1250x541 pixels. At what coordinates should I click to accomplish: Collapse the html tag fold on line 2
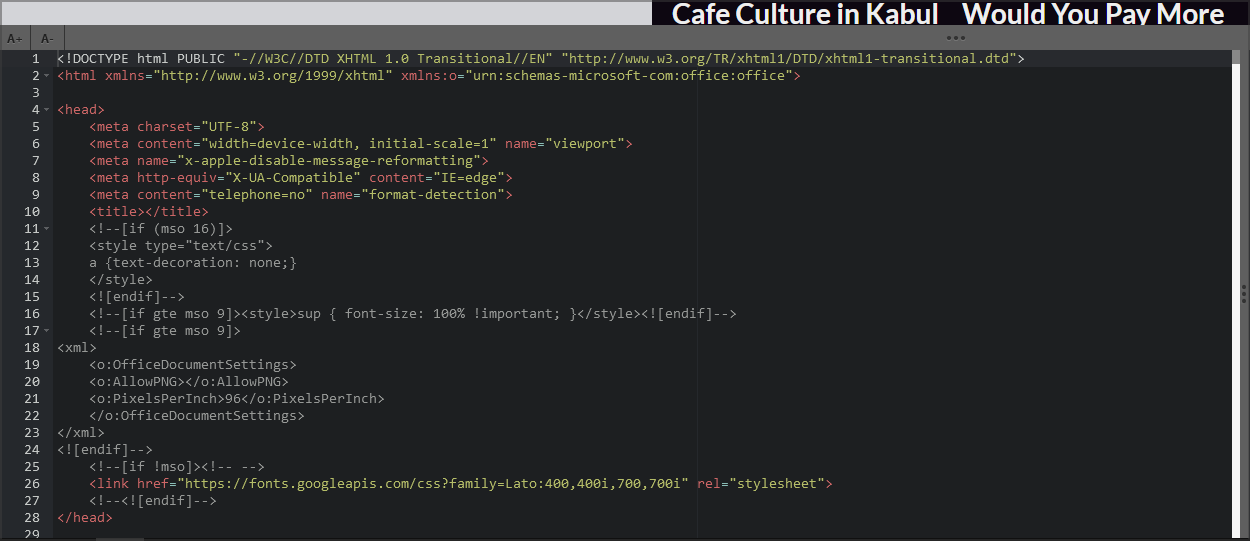tap(47, 76)
